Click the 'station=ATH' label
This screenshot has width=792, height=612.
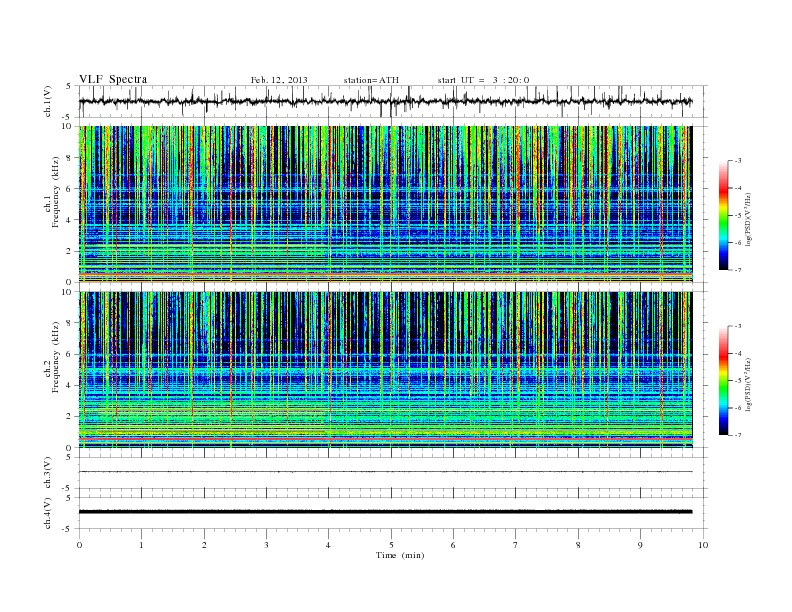tap(371, 80)
